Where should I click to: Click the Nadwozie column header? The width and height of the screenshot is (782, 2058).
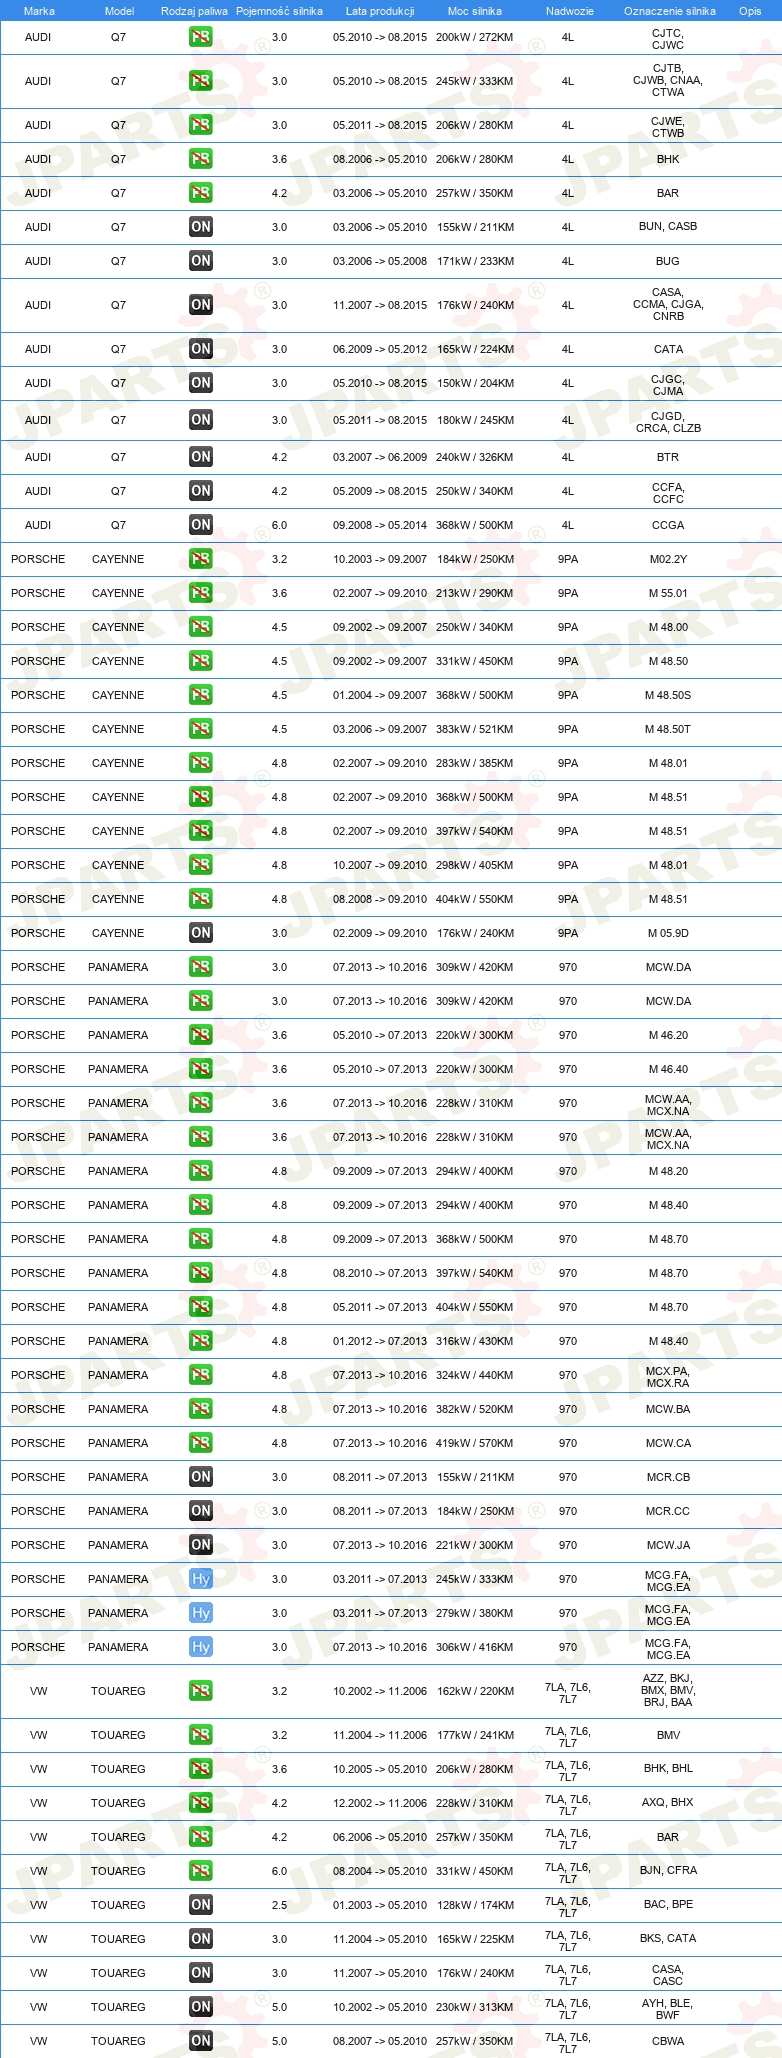point(570,11)
